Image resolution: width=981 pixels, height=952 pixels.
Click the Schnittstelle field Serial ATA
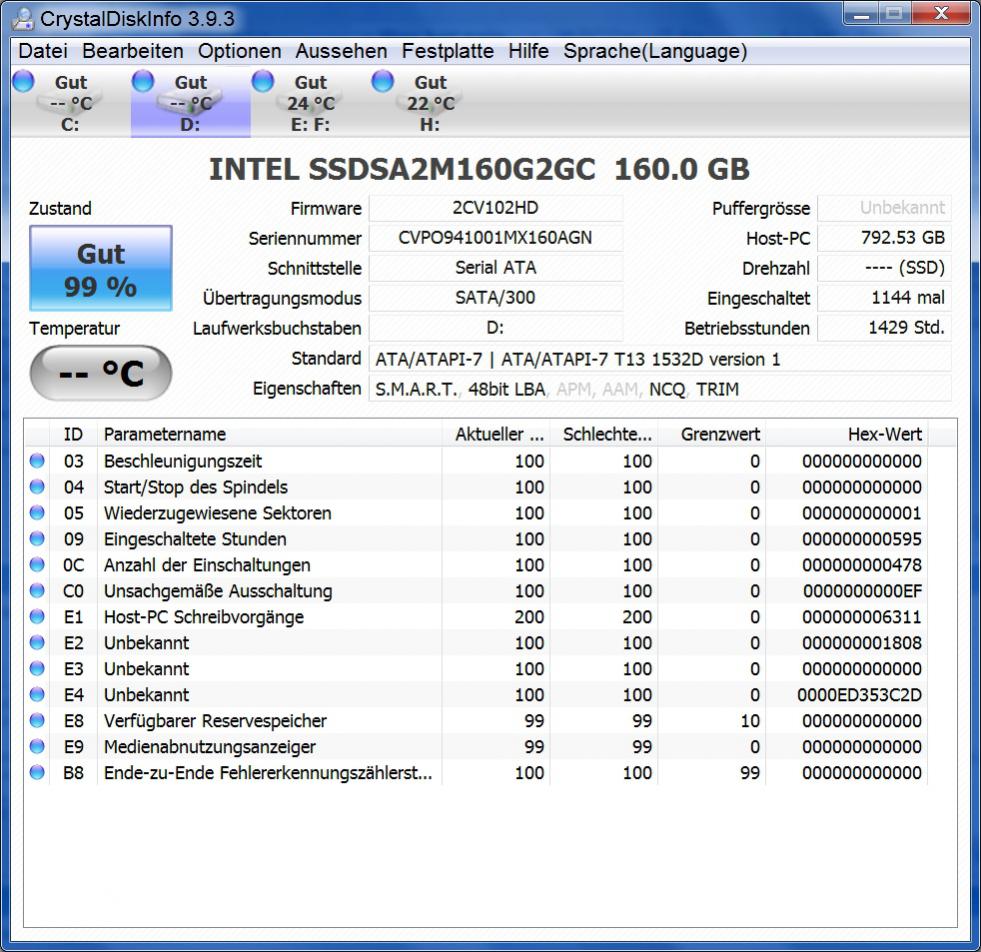pos(496,268)
